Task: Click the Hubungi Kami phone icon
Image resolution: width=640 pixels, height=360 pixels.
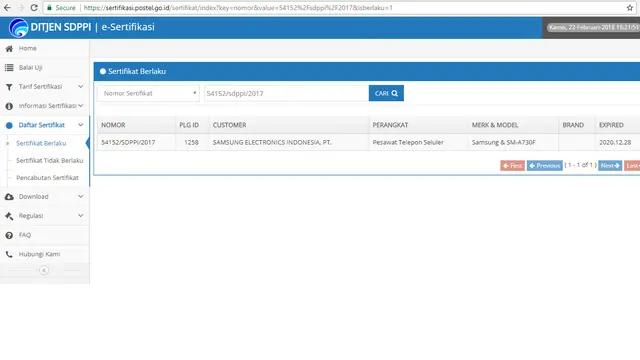Action: [x=9, y=254]
